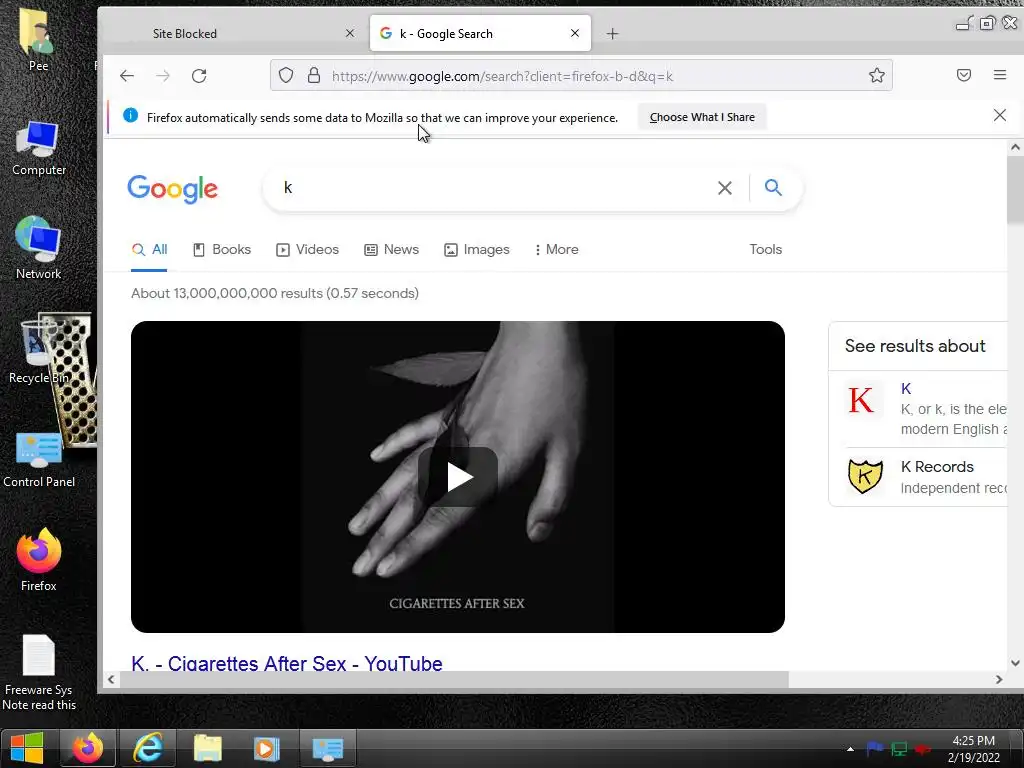The width and height of the screenshot is (1024, 768).
Task: Open File Explorer from taskbar
Action: (208, 748)
